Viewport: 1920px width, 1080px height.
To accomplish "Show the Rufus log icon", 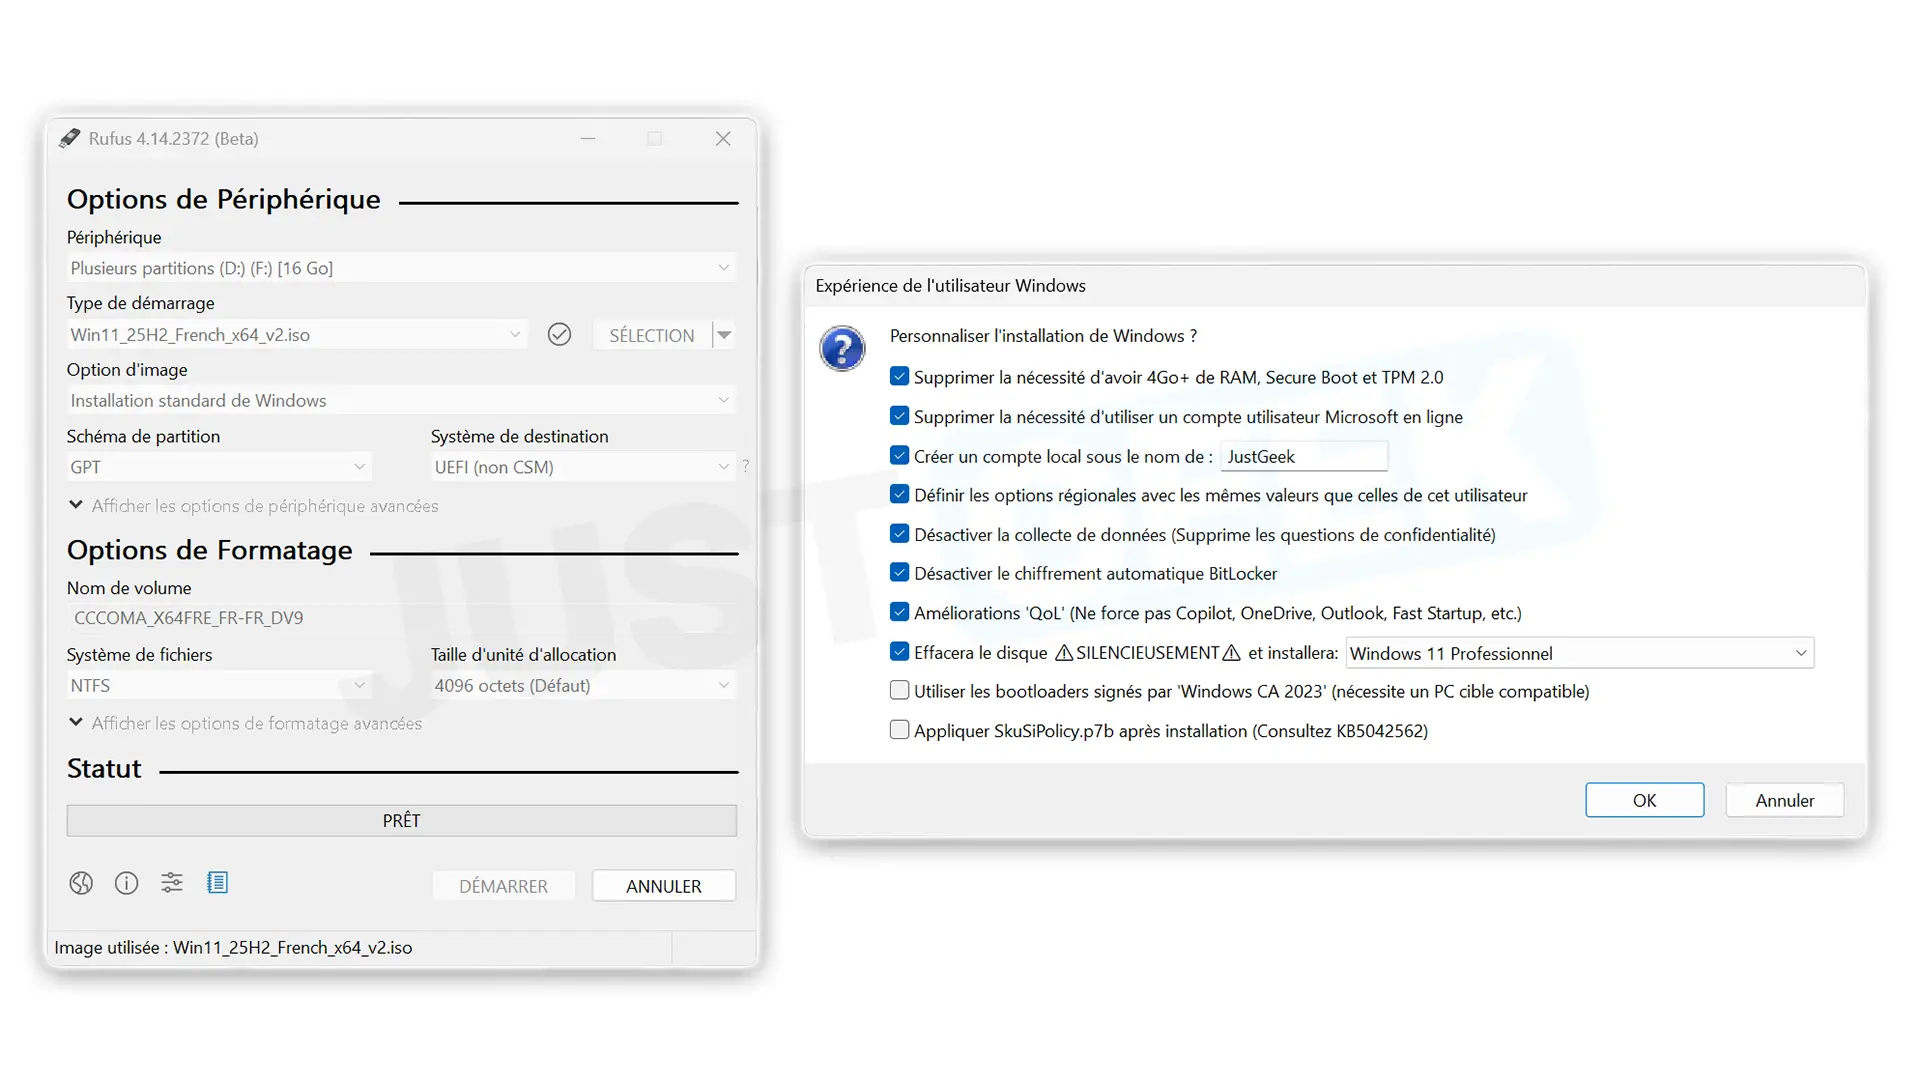I will tap(217, 882).
